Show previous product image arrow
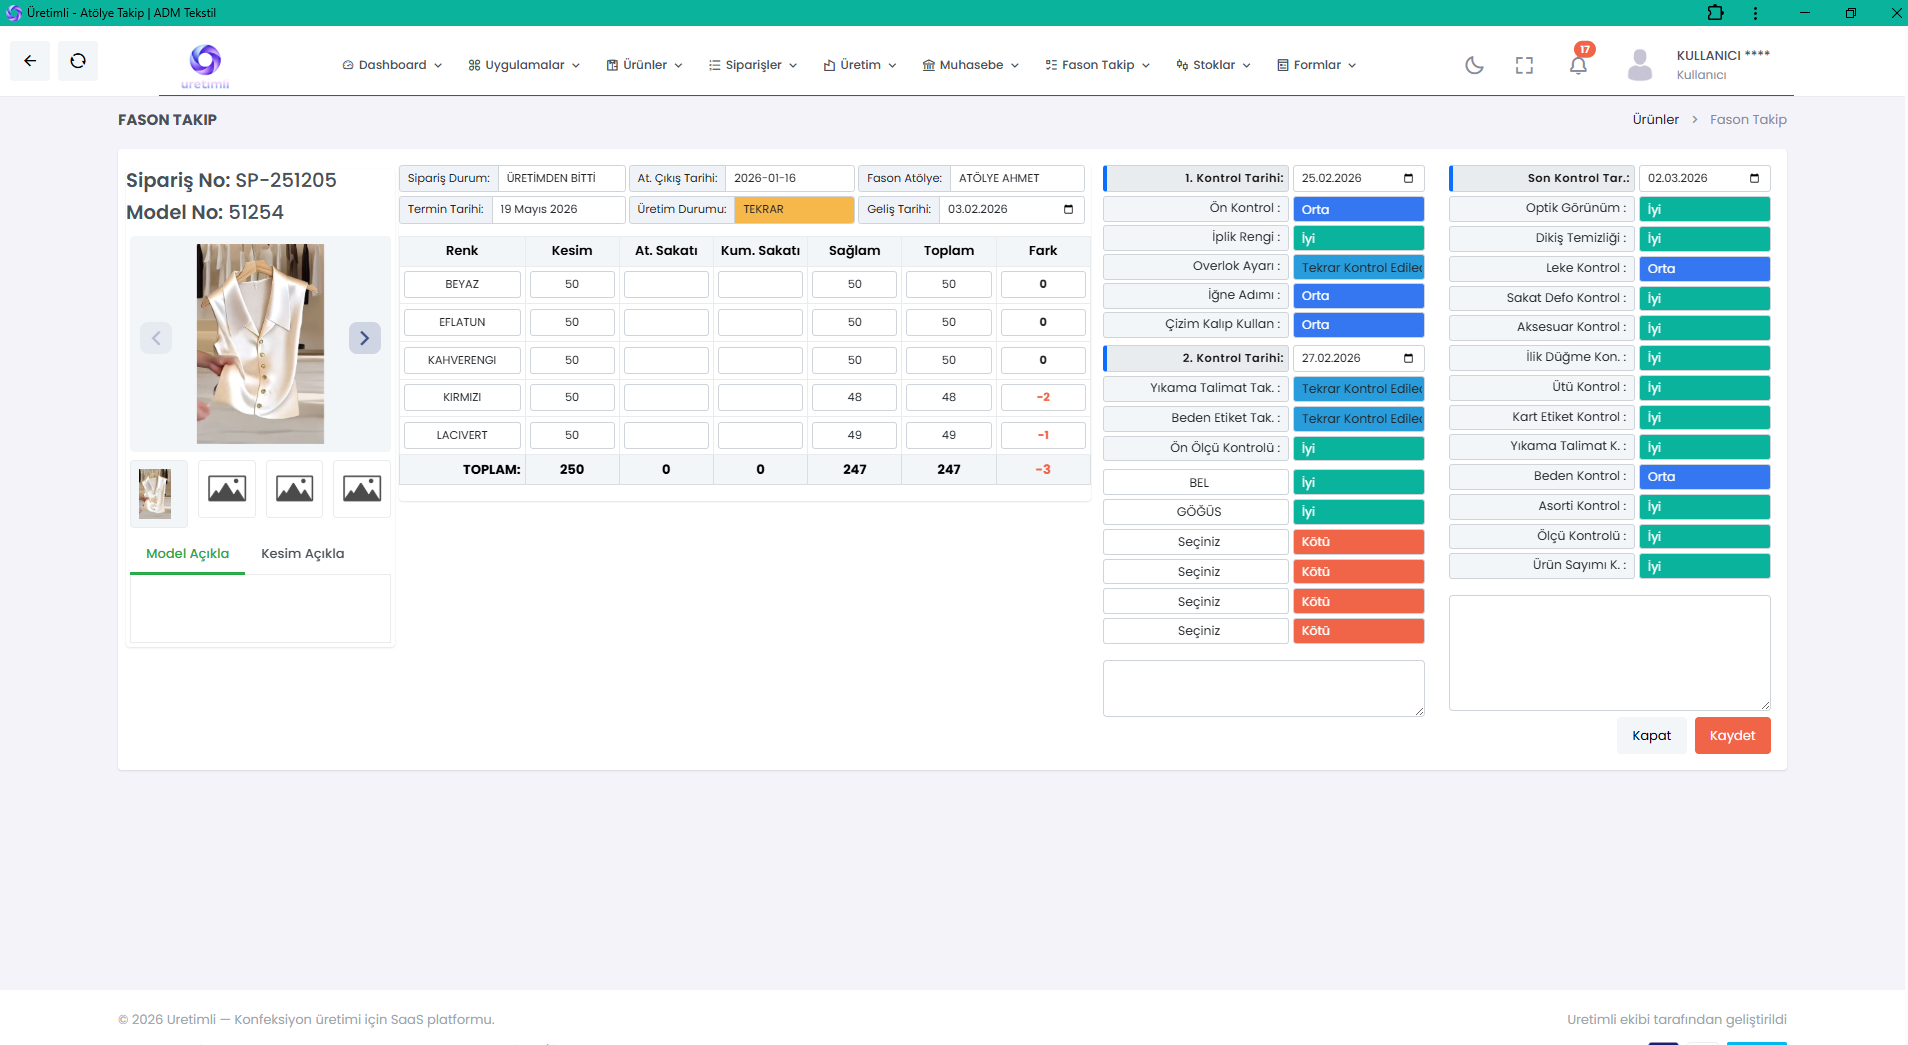 coord(156,338)
